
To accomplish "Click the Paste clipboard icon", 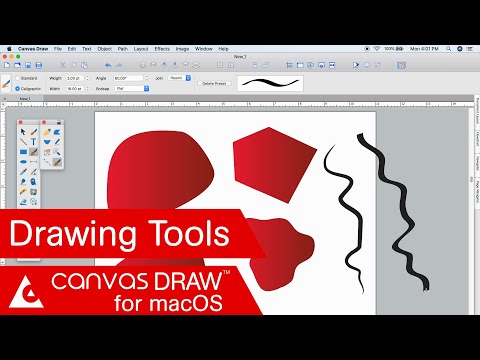I will click(84, 65).
